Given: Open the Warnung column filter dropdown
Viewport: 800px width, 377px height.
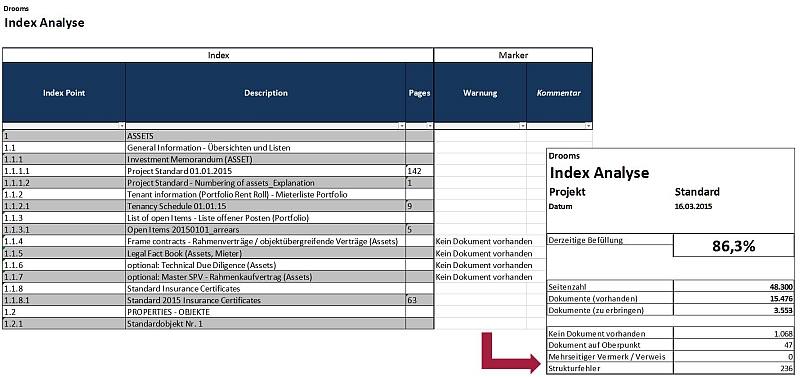Looking at the screenshot, I should click(522, 125).
